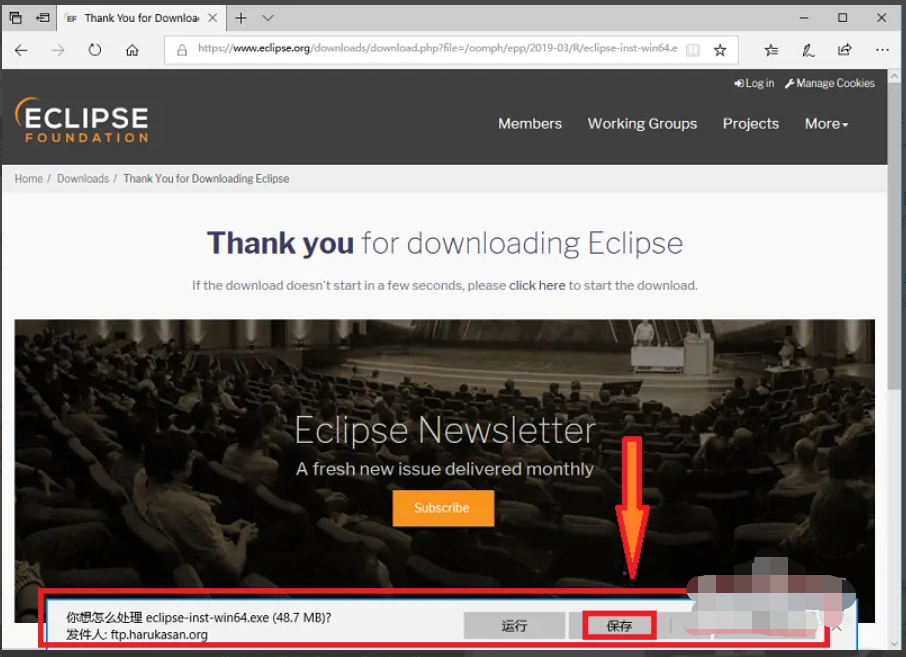Add page to favorites with star icon
Viewport: 906px width, 657px height.
720,50
